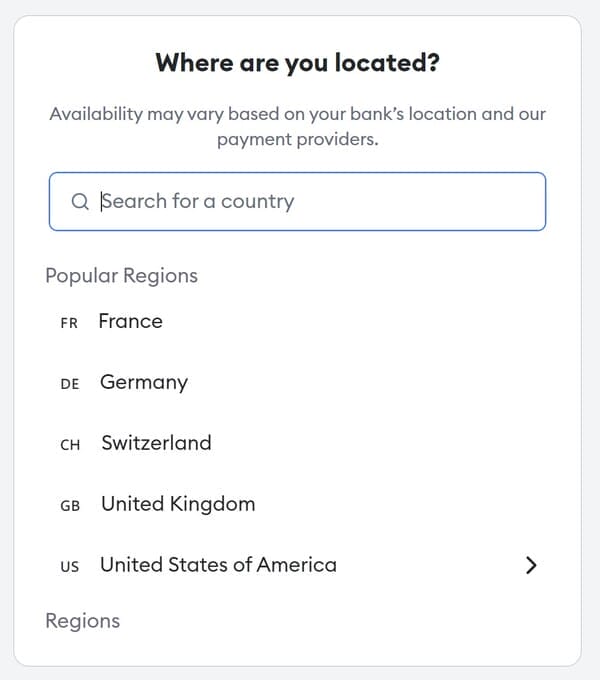Click the Popular Regions section heading
Viewport: 600px width, 680px height.
click(x=122, y=276)
